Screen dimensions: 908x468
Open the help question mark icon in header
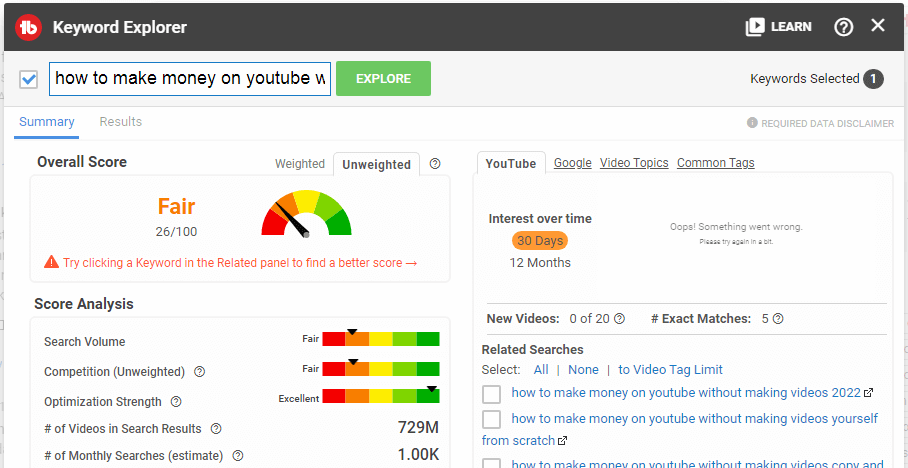(843, 27)
